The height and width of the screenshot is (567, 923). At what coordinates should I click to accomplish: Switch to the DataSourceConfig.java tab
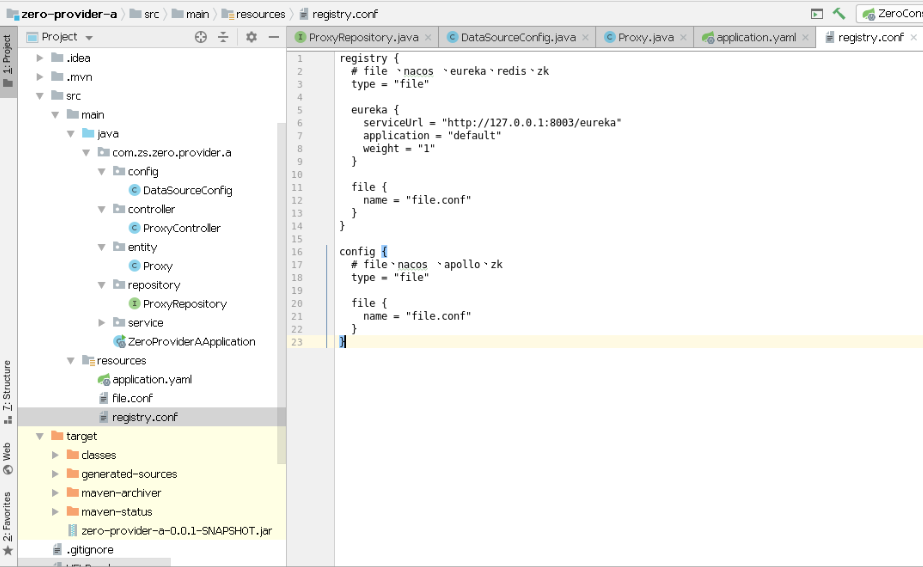pyautogui.click(x=512, y=38)
